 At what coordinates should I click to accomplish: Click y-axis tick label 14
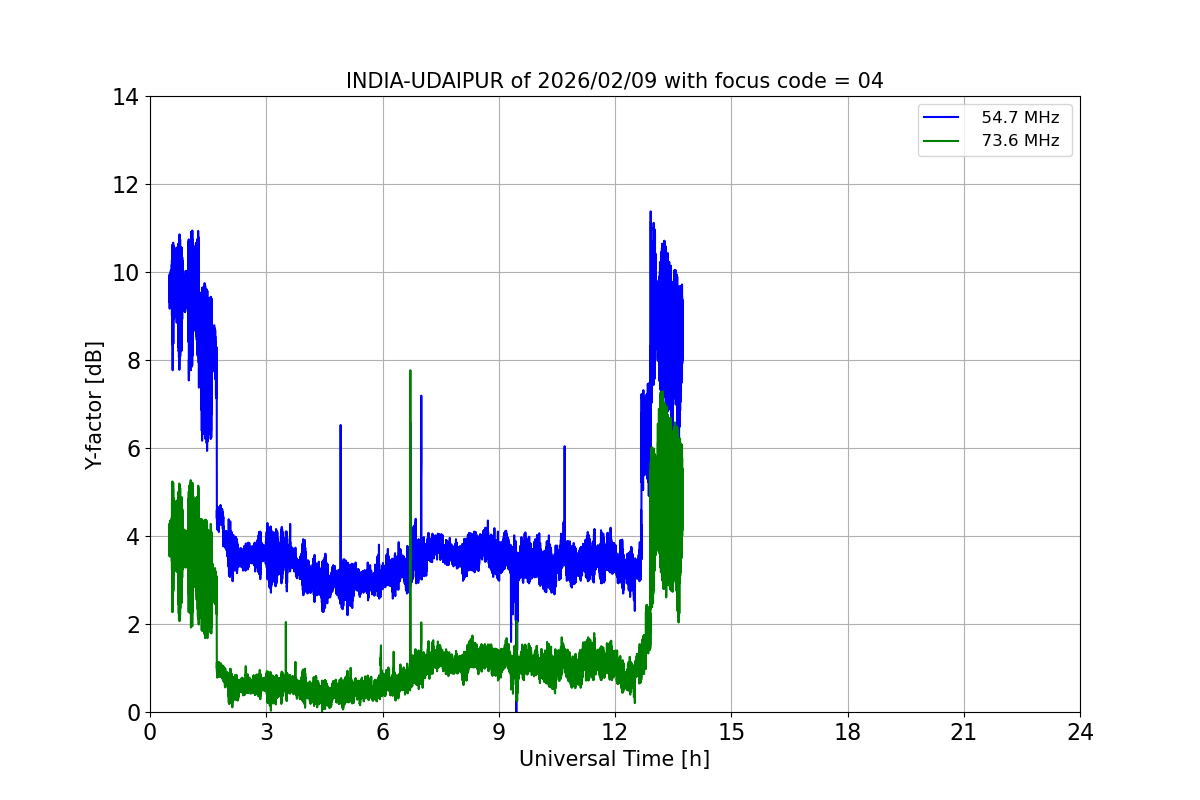tap(126, 97)
